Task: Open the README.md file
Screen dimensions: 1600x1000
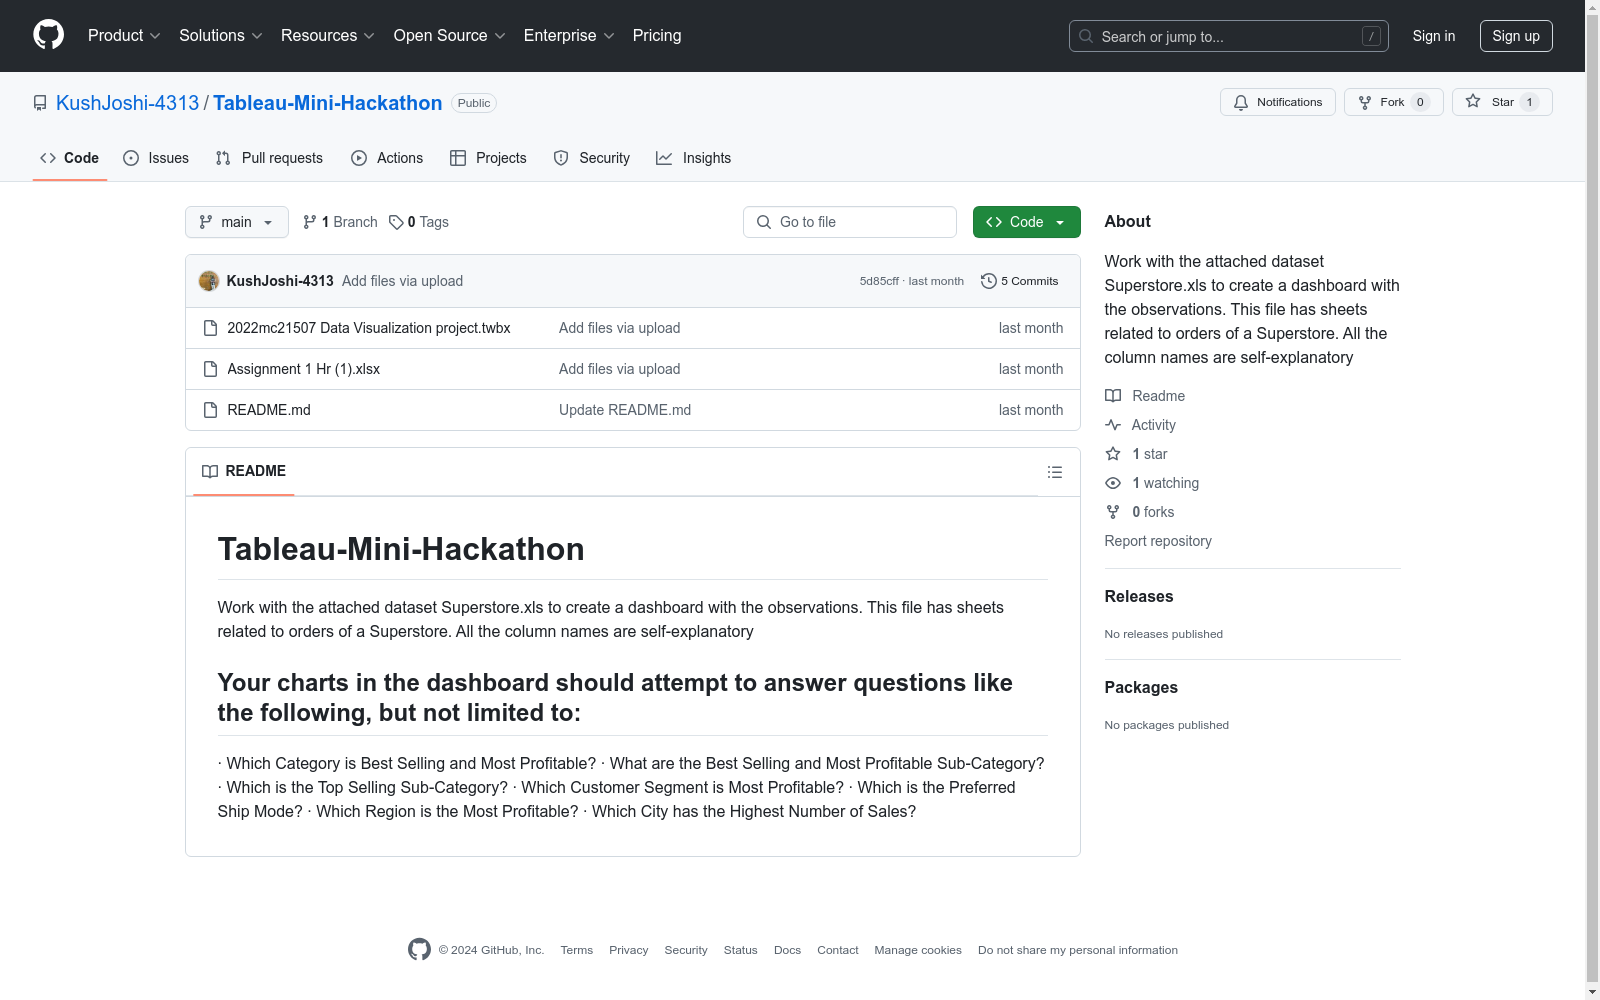Action: tap(269, 410)
